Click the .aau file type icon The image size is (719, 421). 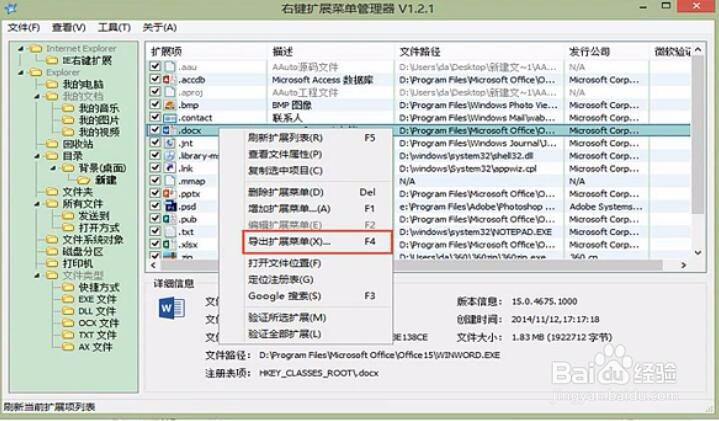170,67
